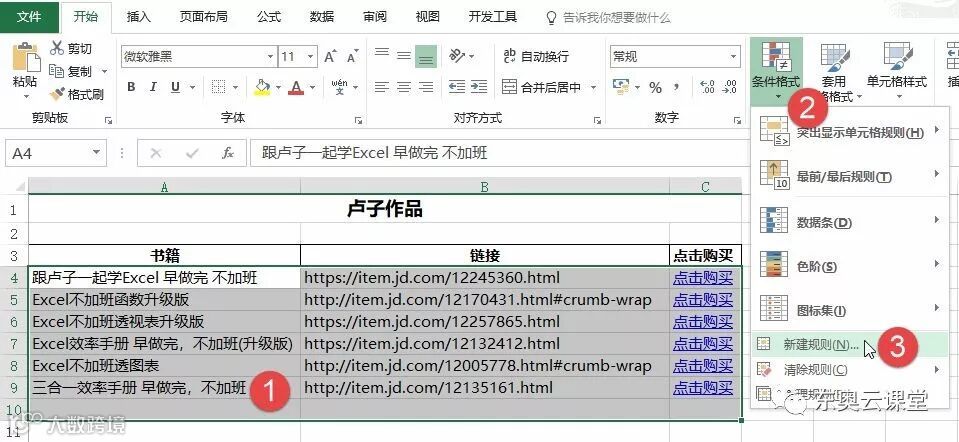Toggle underline formatting

pos(175,87)
